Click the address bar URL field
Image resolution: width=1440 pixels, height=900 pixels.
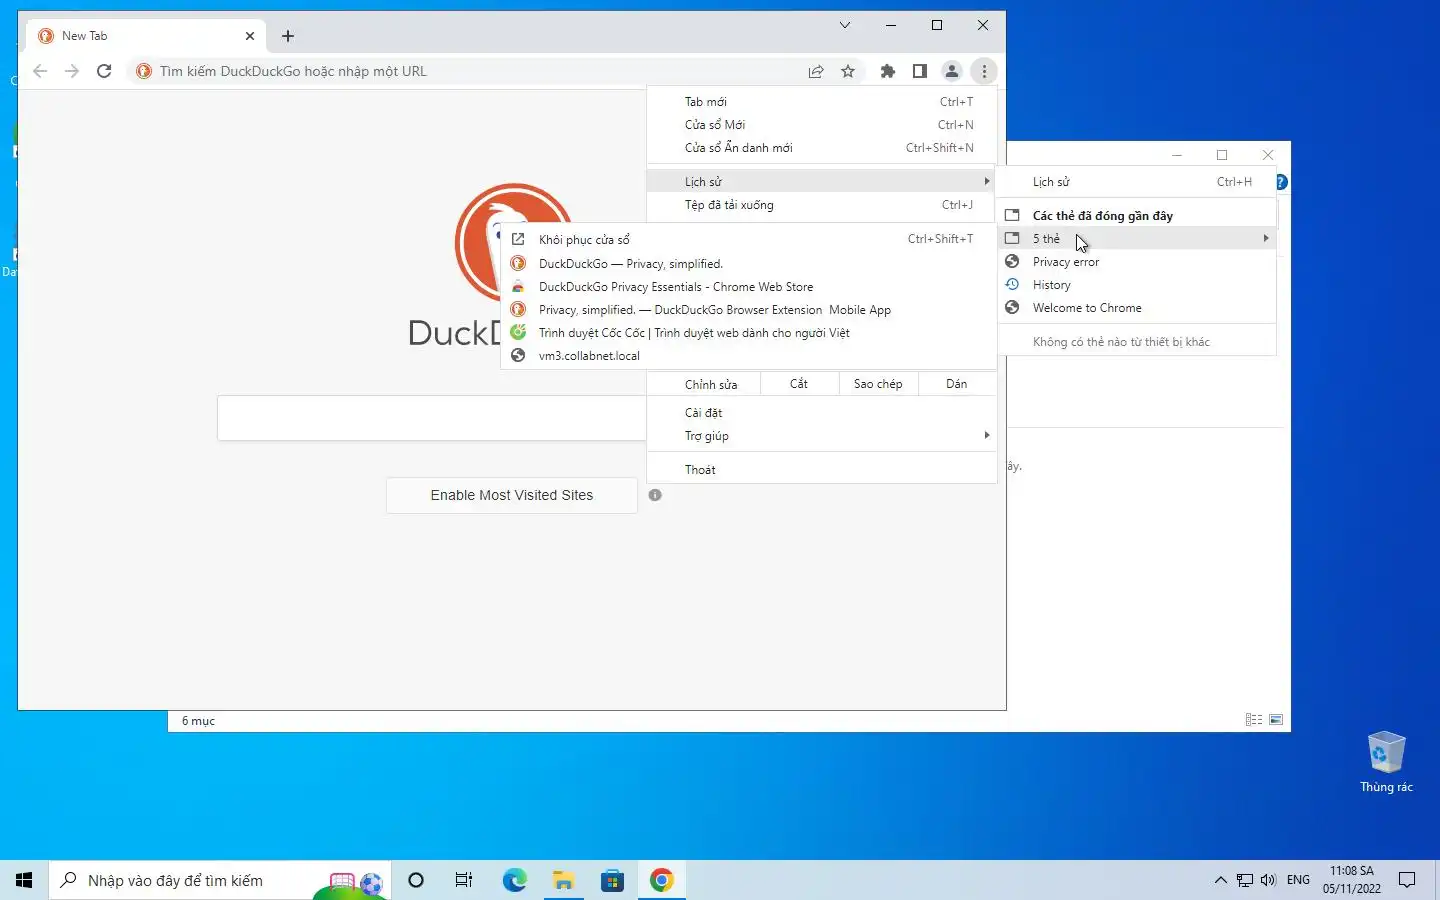[480, 71]
